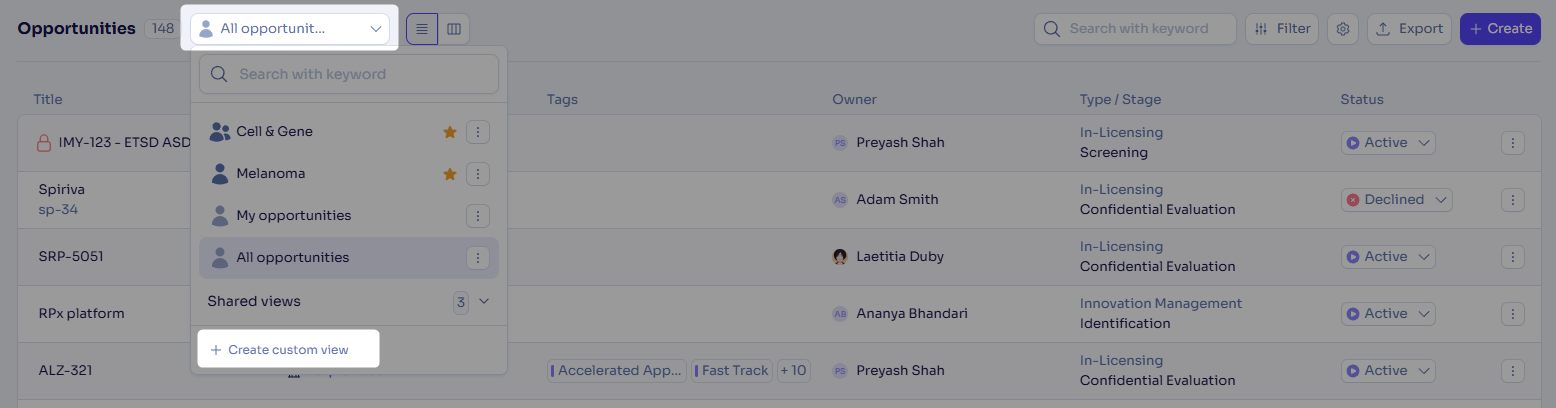Open row actions menu for IMY-123
Screen dimensions: 1556x408
pyautogui.click(x=1513, y=143)
